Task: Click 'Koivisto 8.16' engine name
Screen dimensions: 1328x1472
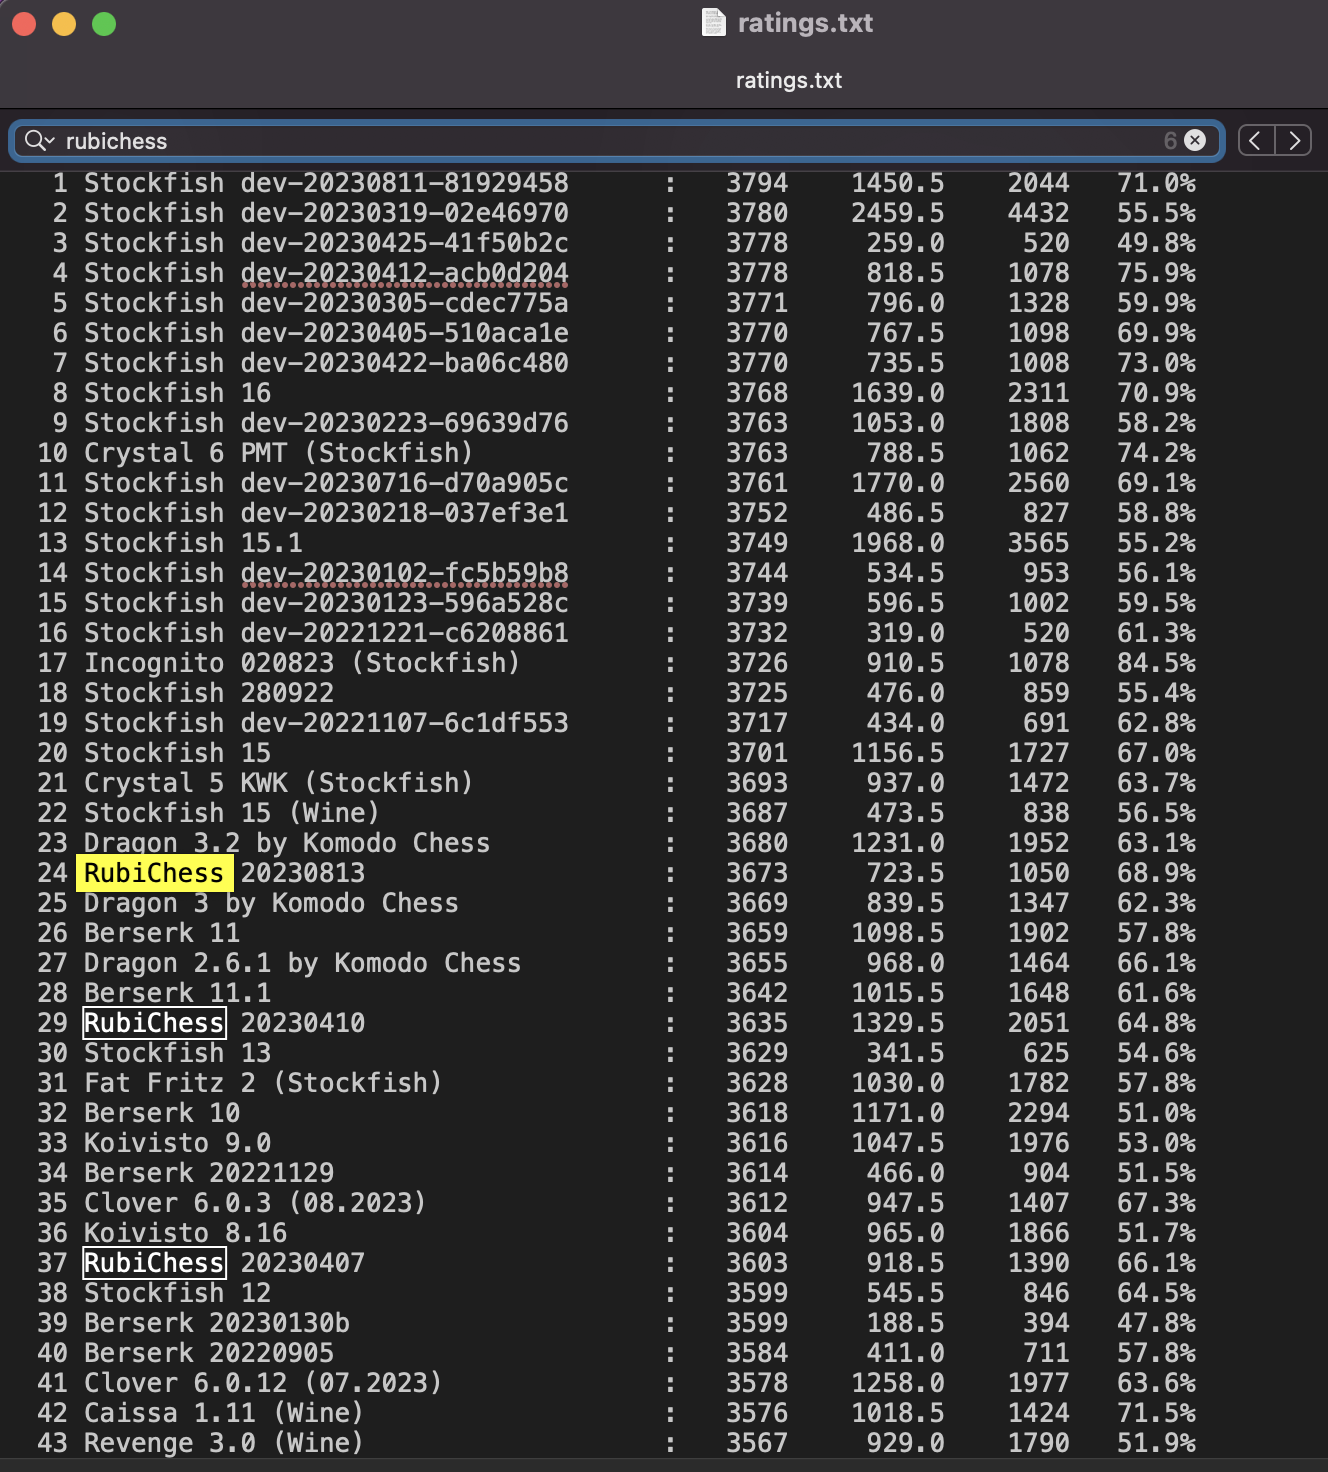Action: click(x=185, y=1233)
